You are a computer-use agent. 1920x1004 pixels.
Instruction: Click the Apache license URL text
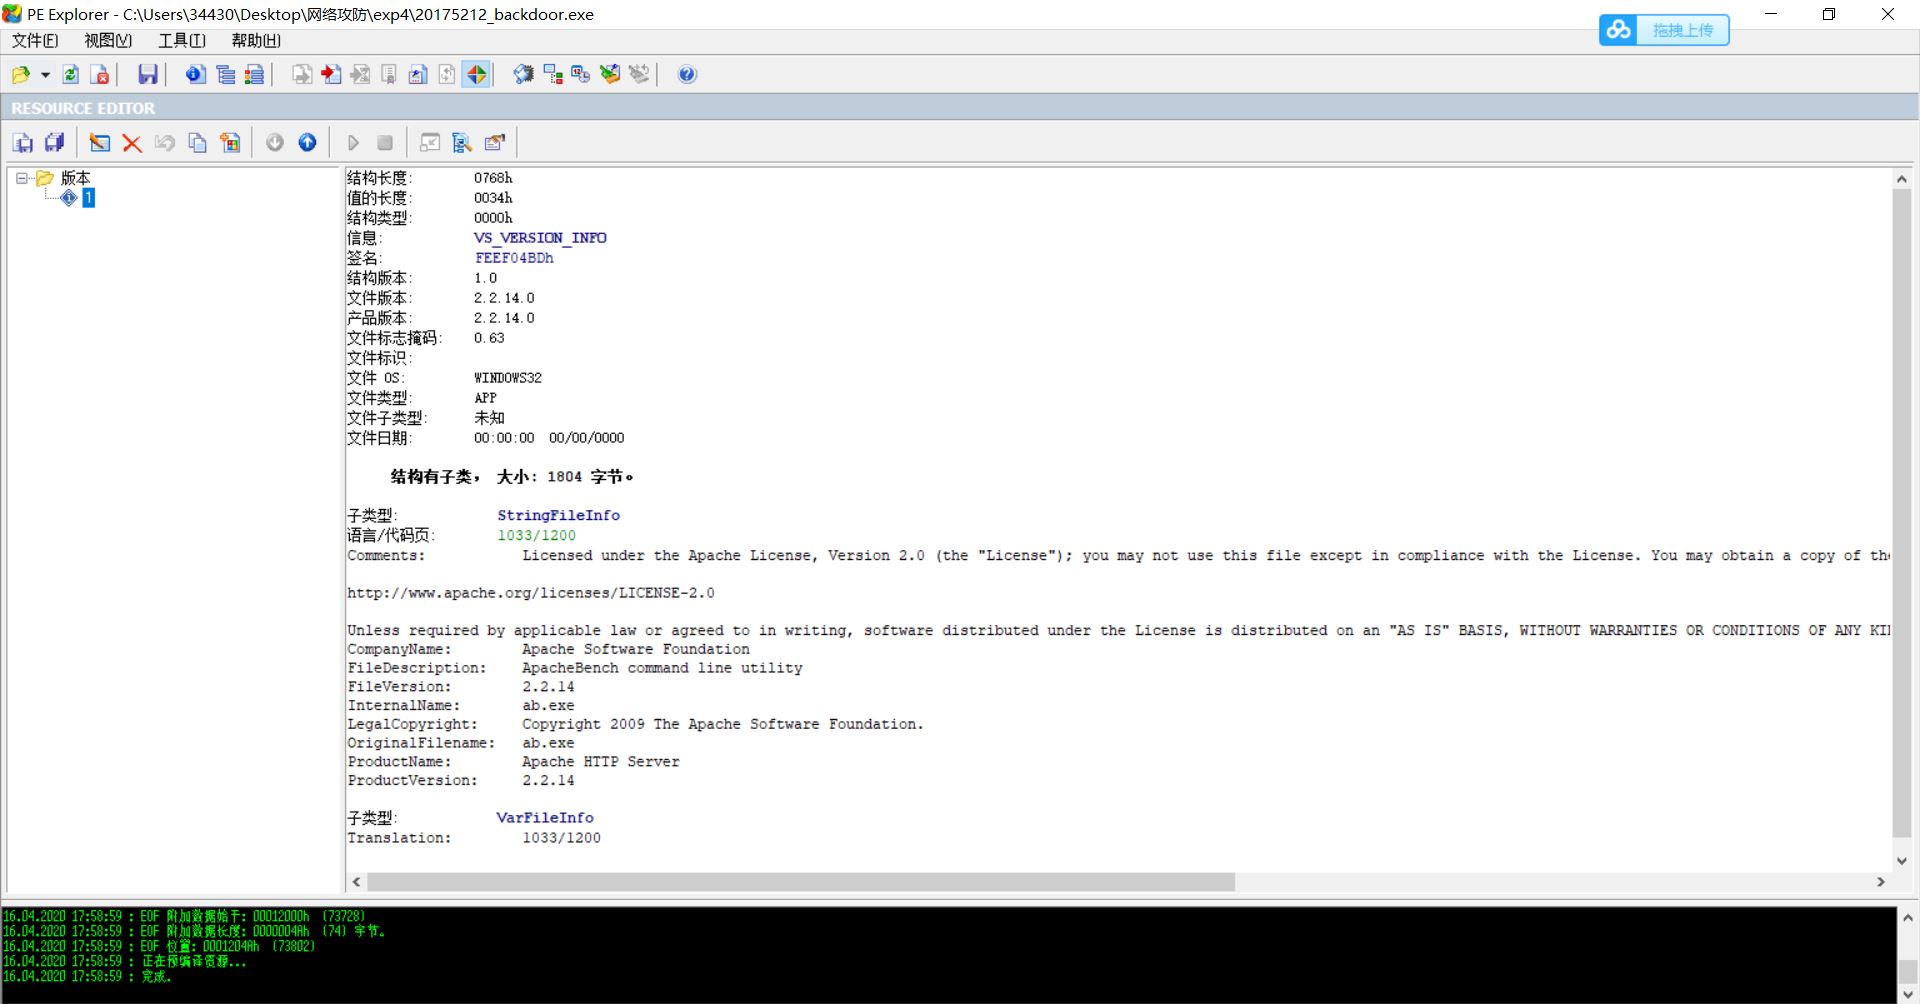(531, 593)
